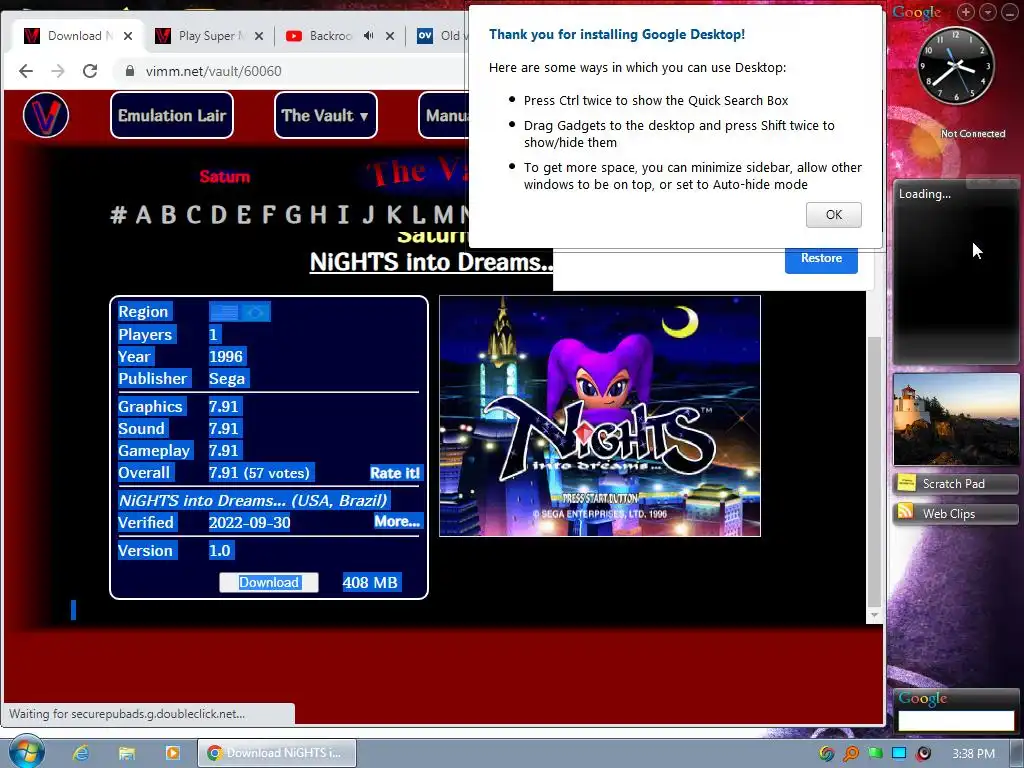This screenshot has width=1024, height=768.
Task: Select letter M in the vault index
Action: coord(443,214)
